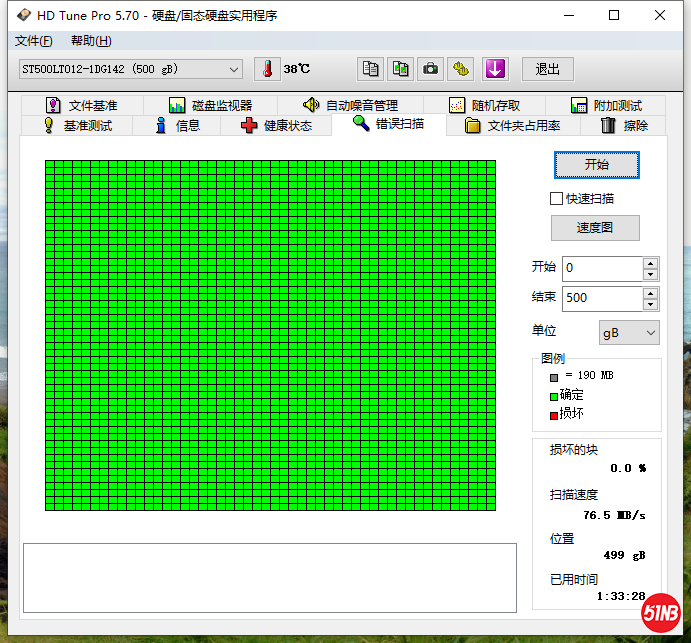Screen dimensions: 691x643
Task: Click the camera save screenshot icon
Action: click(x=430, y=69)
